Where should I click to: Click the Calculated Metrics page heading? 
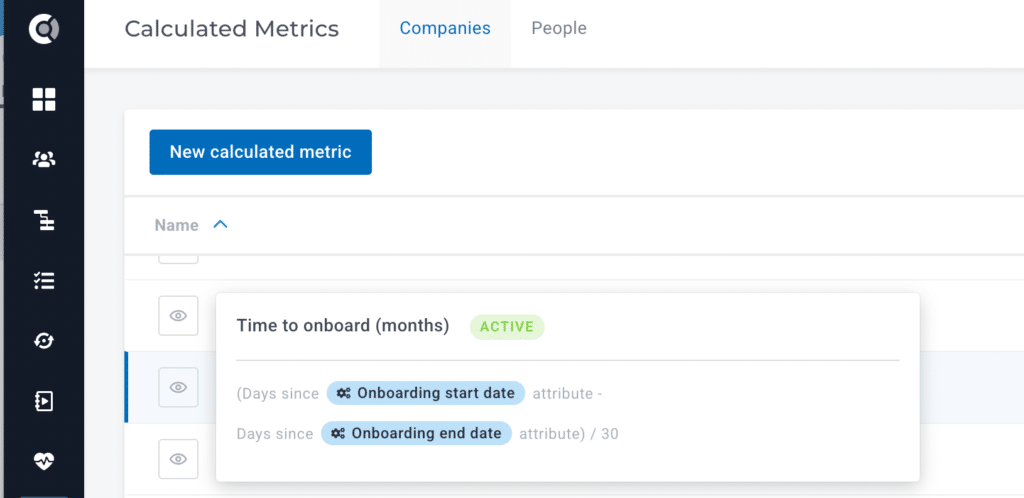pyautogui.click(x=232, y=29)
